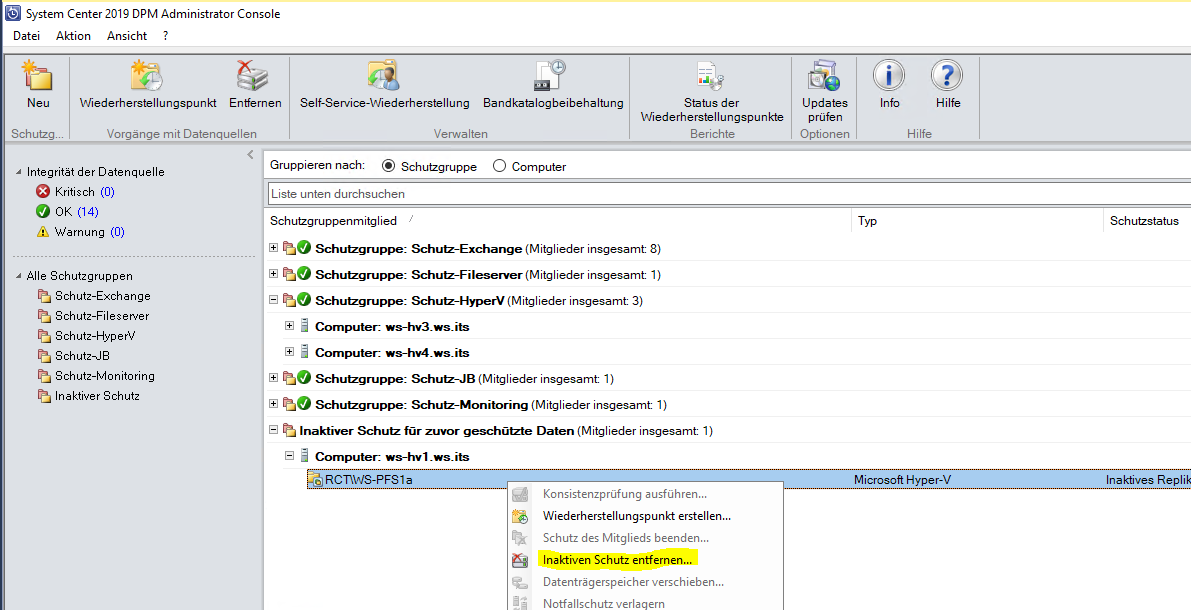Collapse Computer ws-hv1.ws.its node
The image size is (1191, 610).
pyautogui.click(x=289, y=456)
